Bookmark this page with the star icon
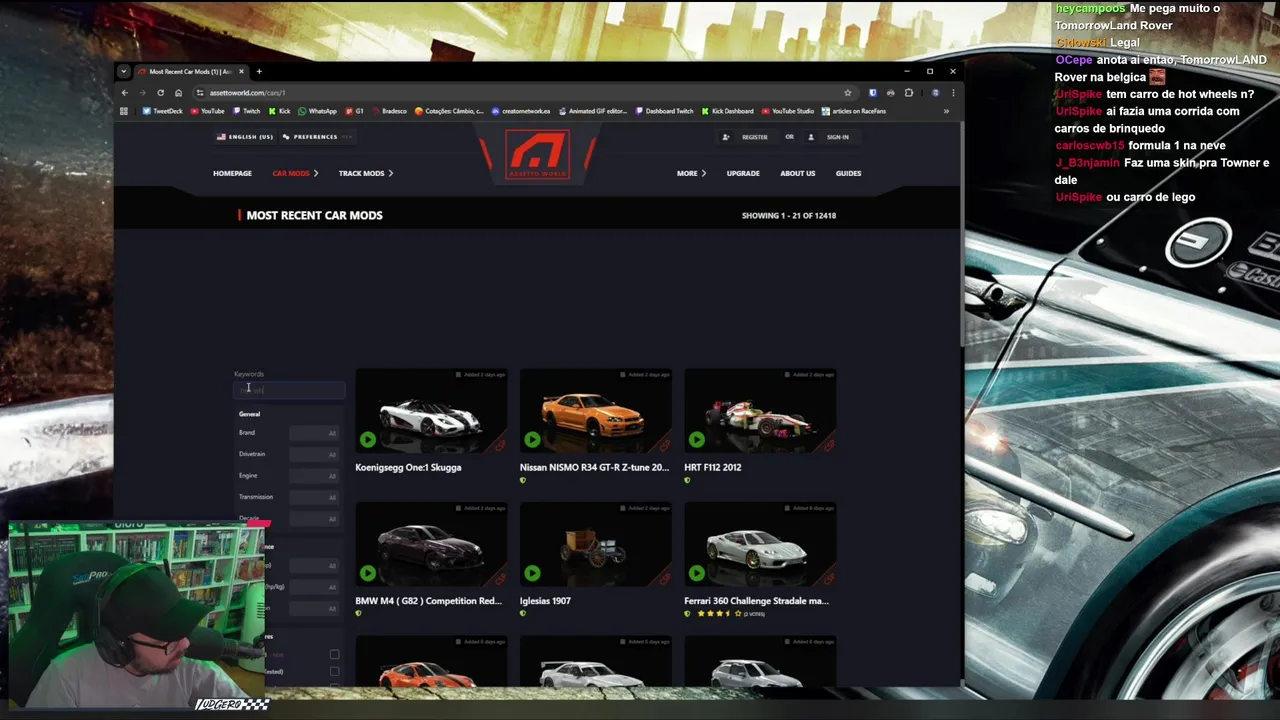 click(x=847, y=93)
